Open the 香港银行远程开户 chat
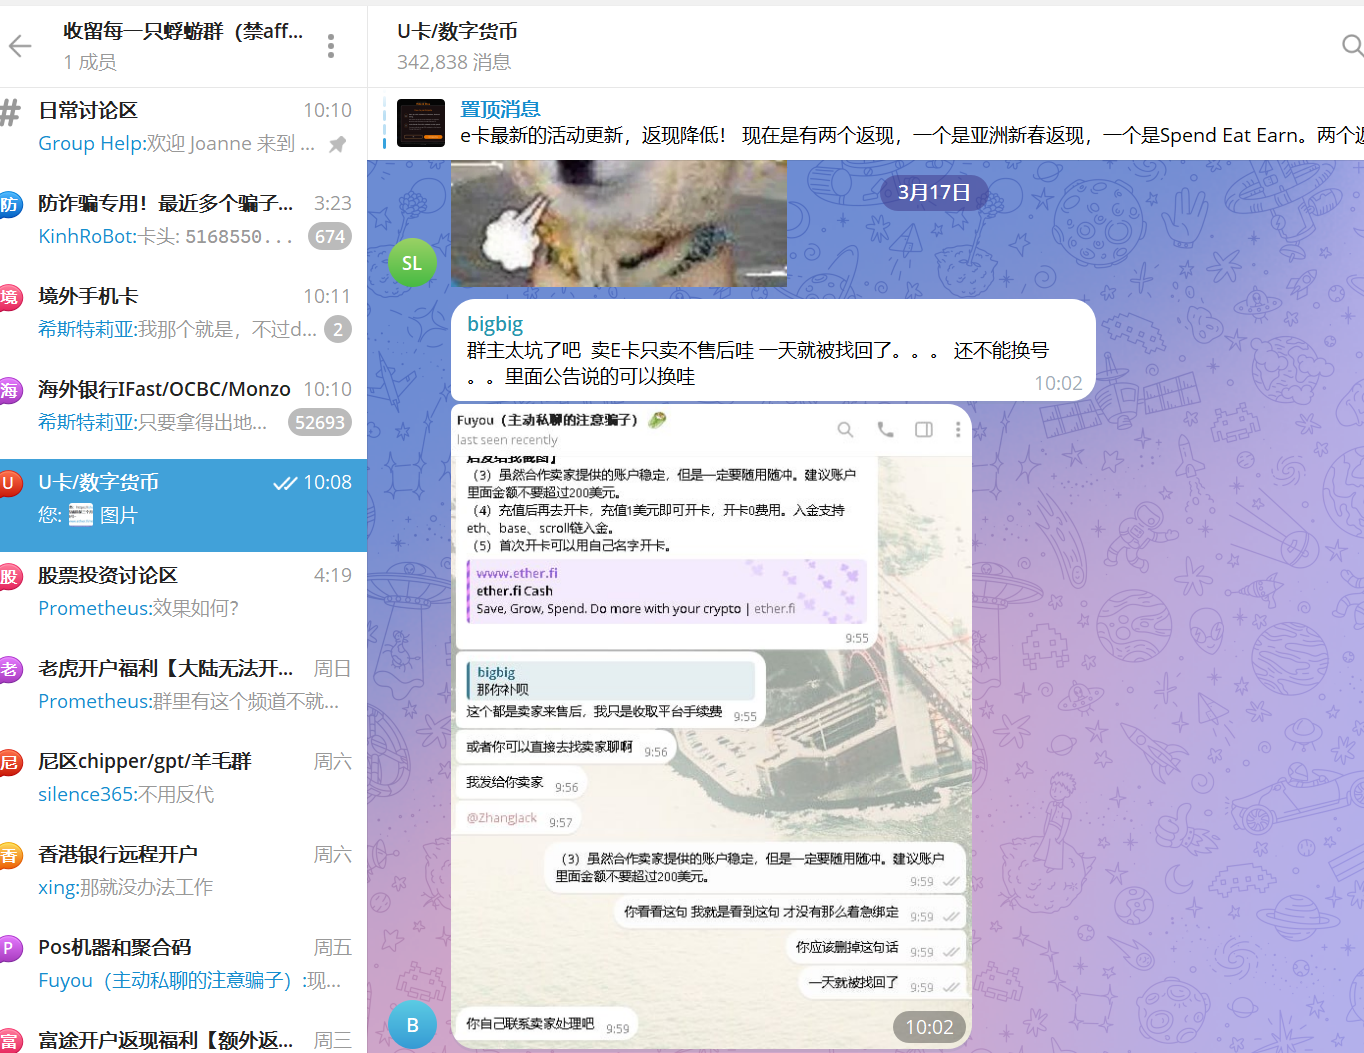Screen dimensions: 1364x1053 117,853
